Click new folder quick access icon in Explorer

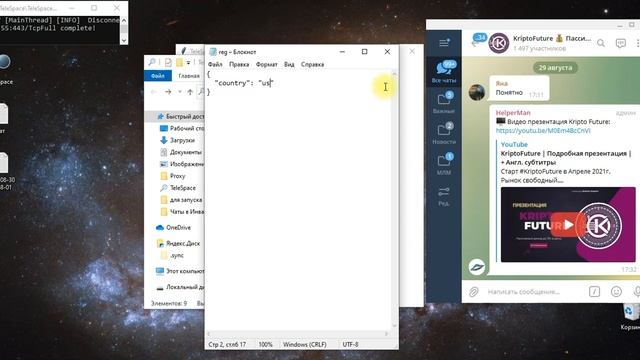click(x=179, y=62)
